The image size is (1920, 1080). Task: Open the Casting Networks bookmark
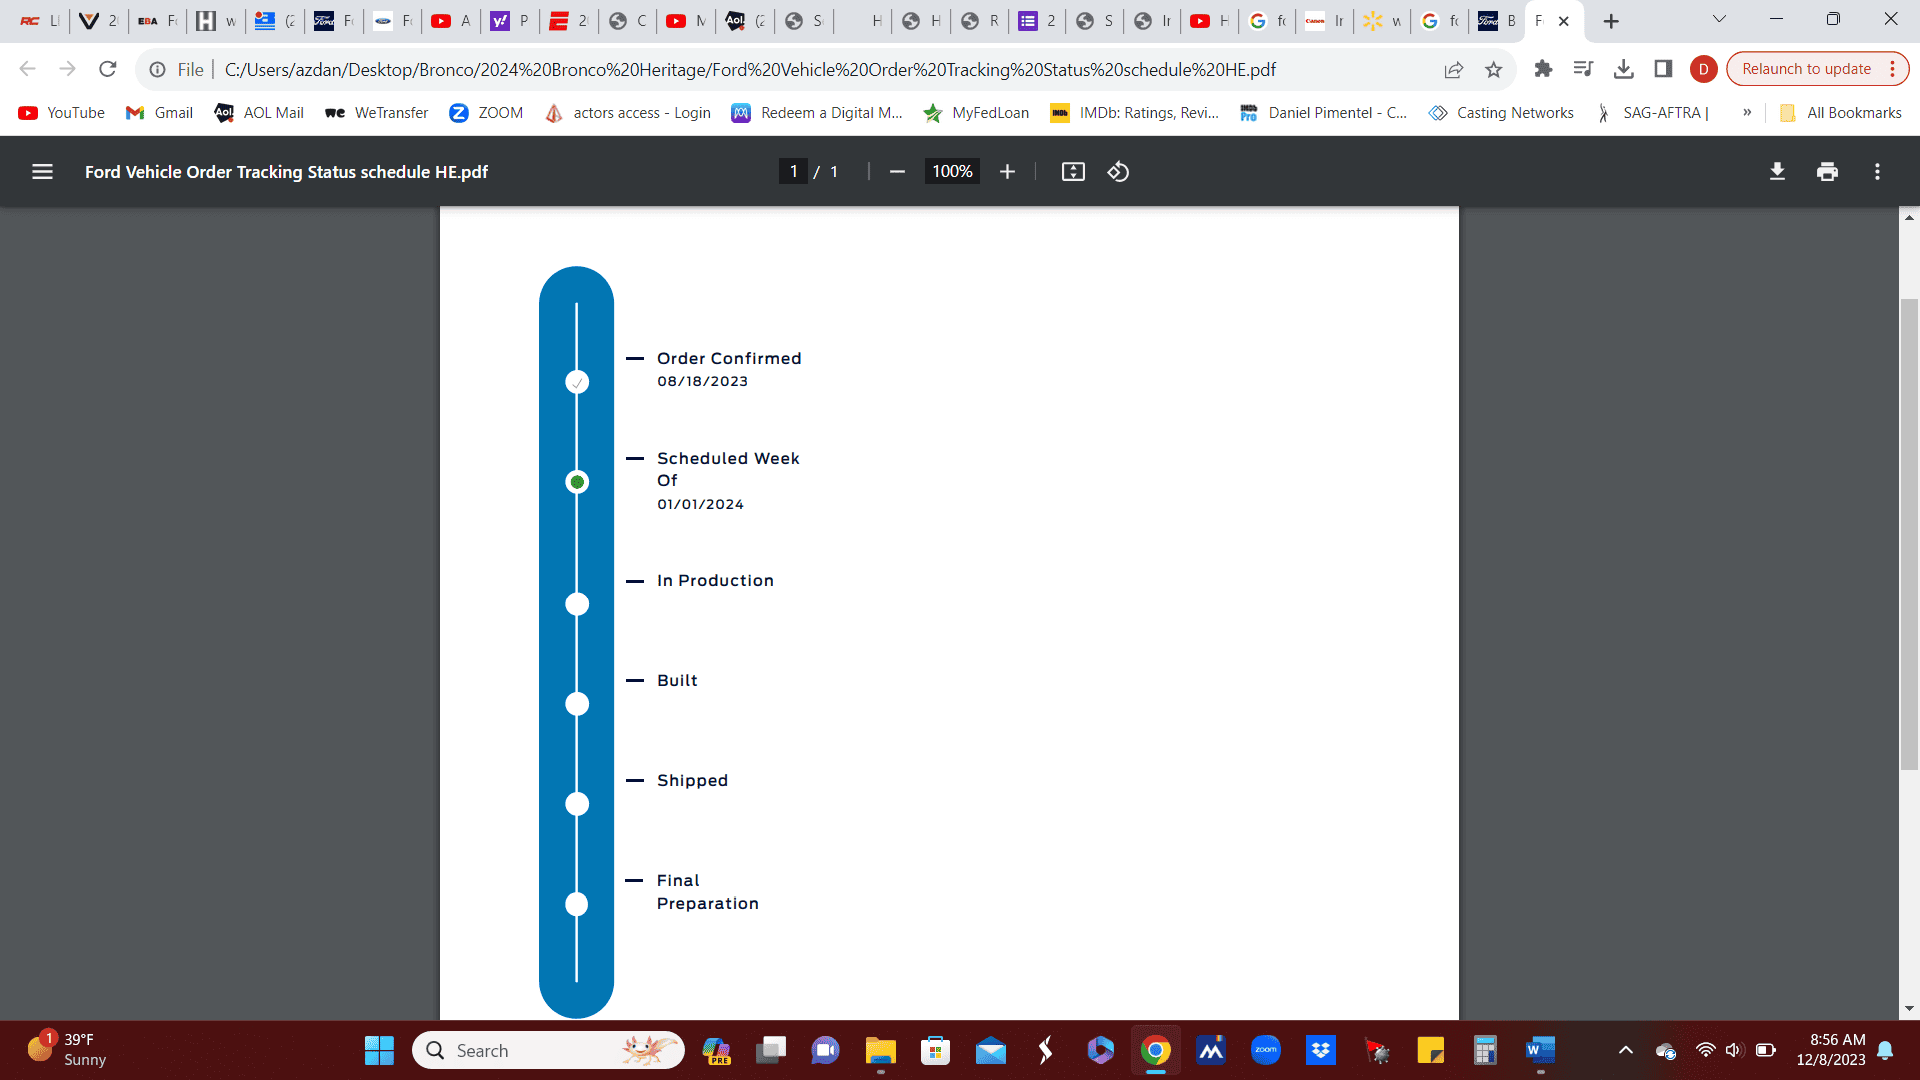click(x=1501, y=113)
